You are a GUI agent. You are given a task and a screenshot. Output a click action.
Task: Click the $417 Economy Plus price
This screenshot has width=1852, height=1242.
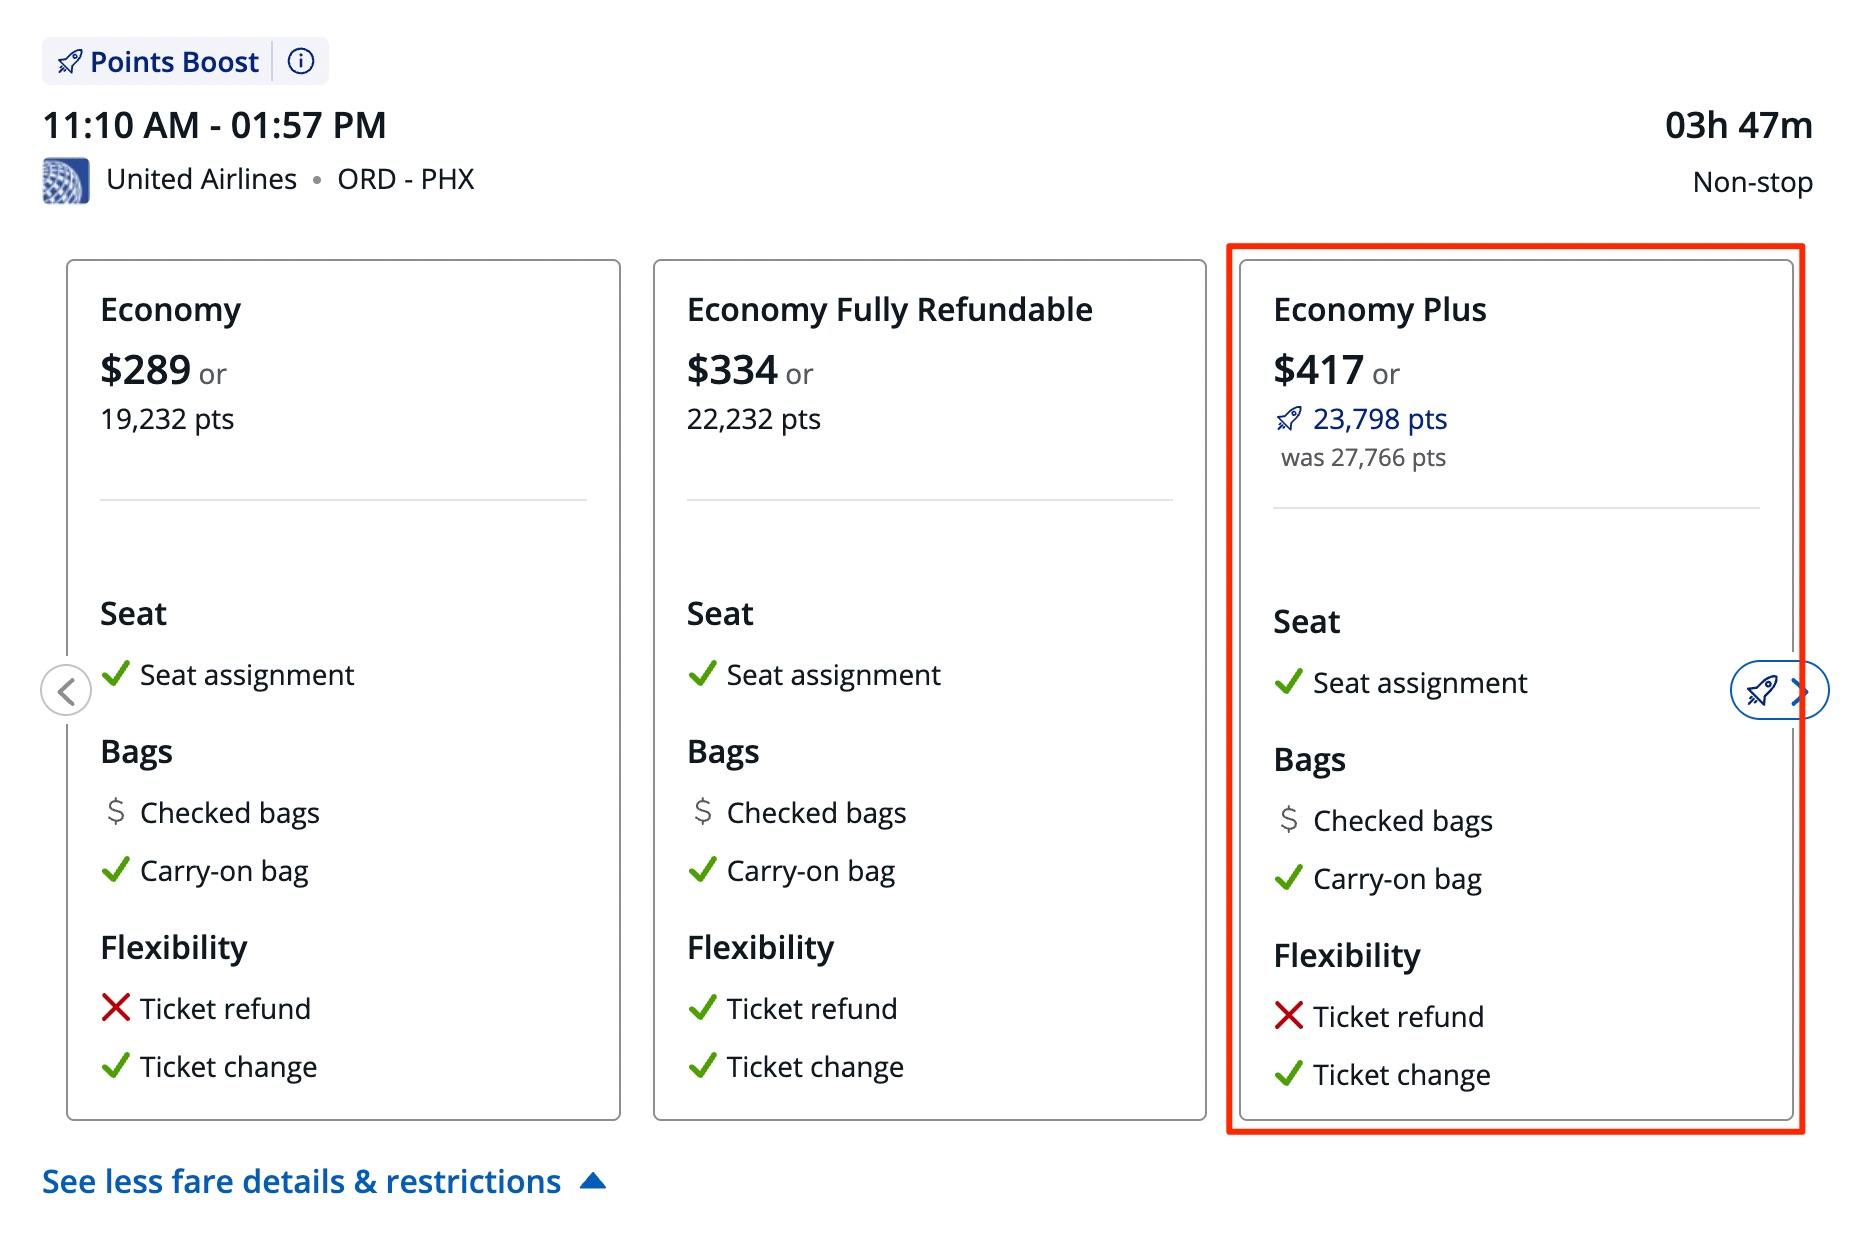tap(1318, 370)
